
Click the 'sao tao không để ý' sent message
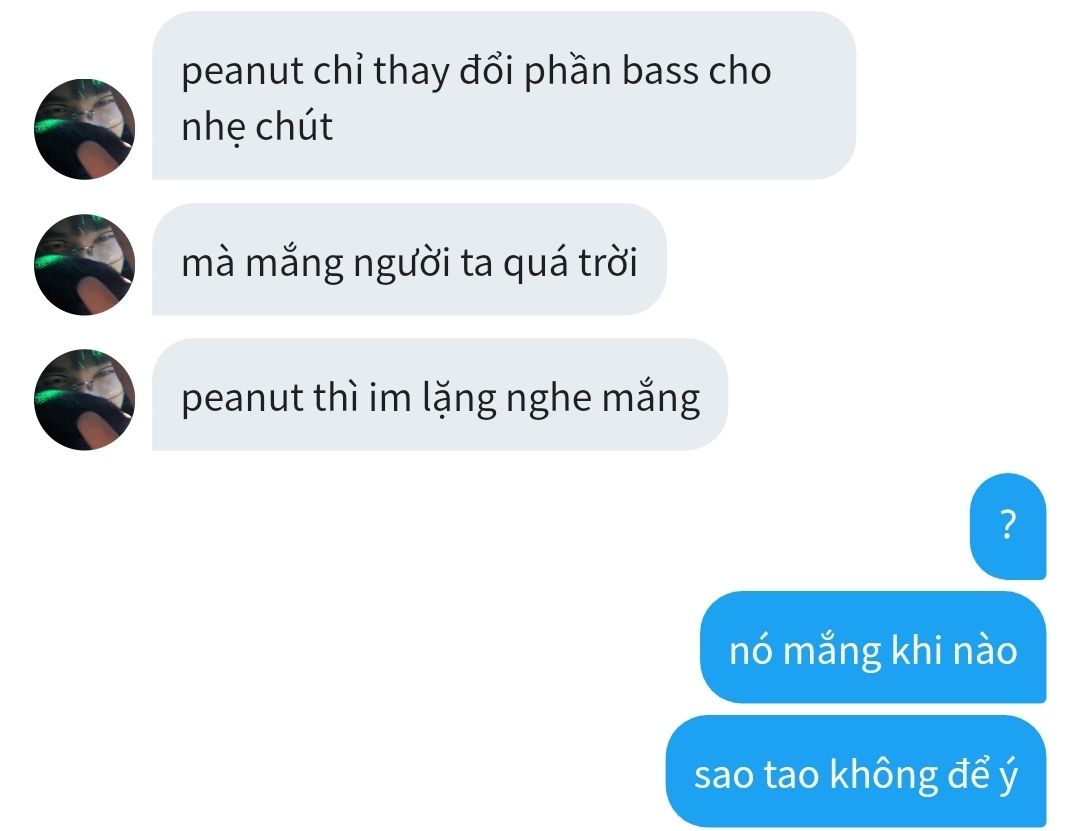pyautogui.click(x=855, y=771)
